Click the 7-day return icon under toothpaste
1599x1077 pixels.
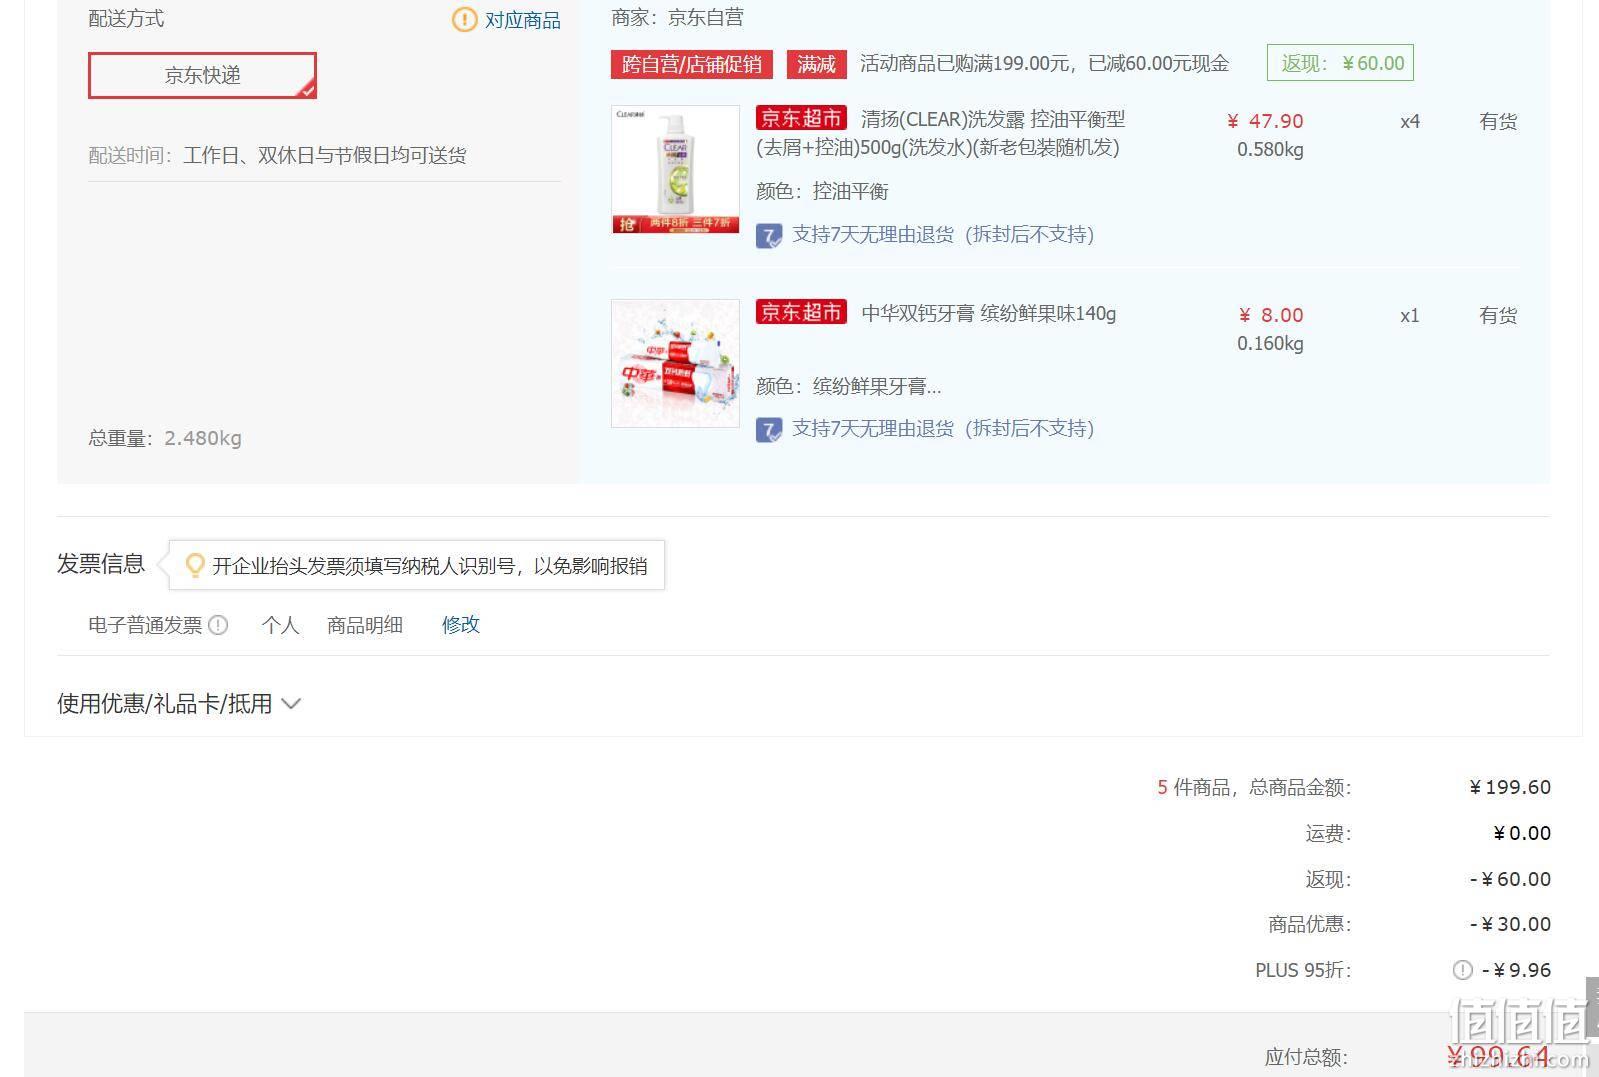click(768, 430)
